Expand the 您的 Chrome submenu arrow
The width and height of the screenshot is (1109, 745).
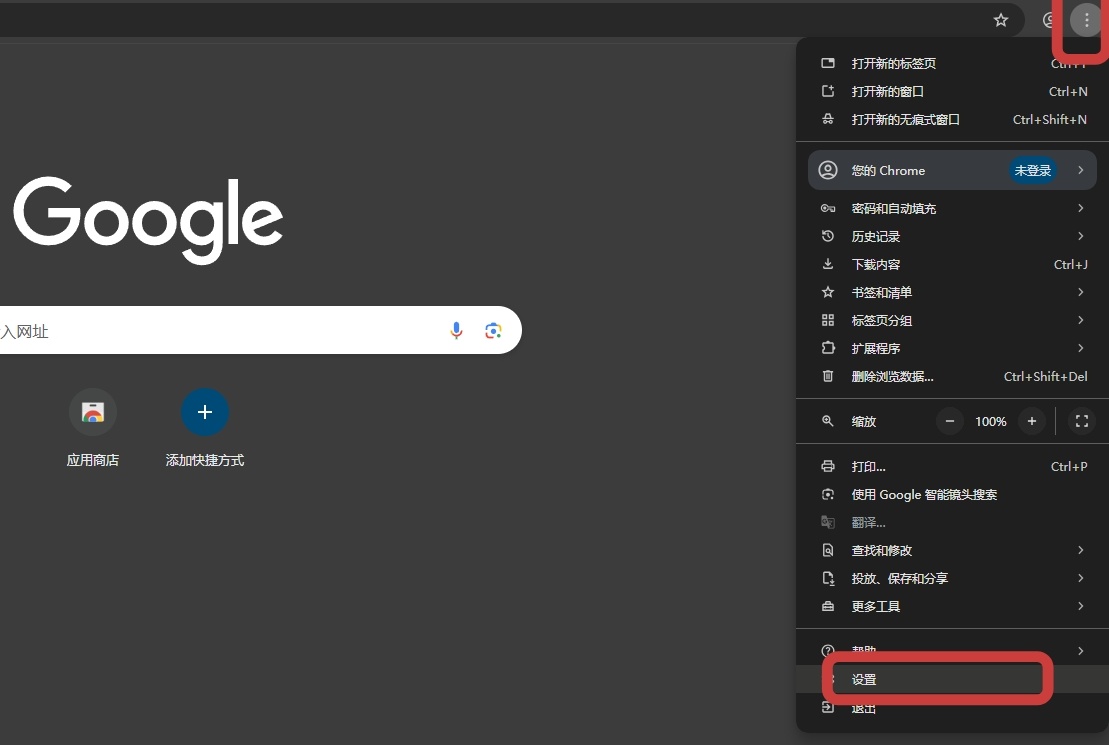click(1080, 170)
